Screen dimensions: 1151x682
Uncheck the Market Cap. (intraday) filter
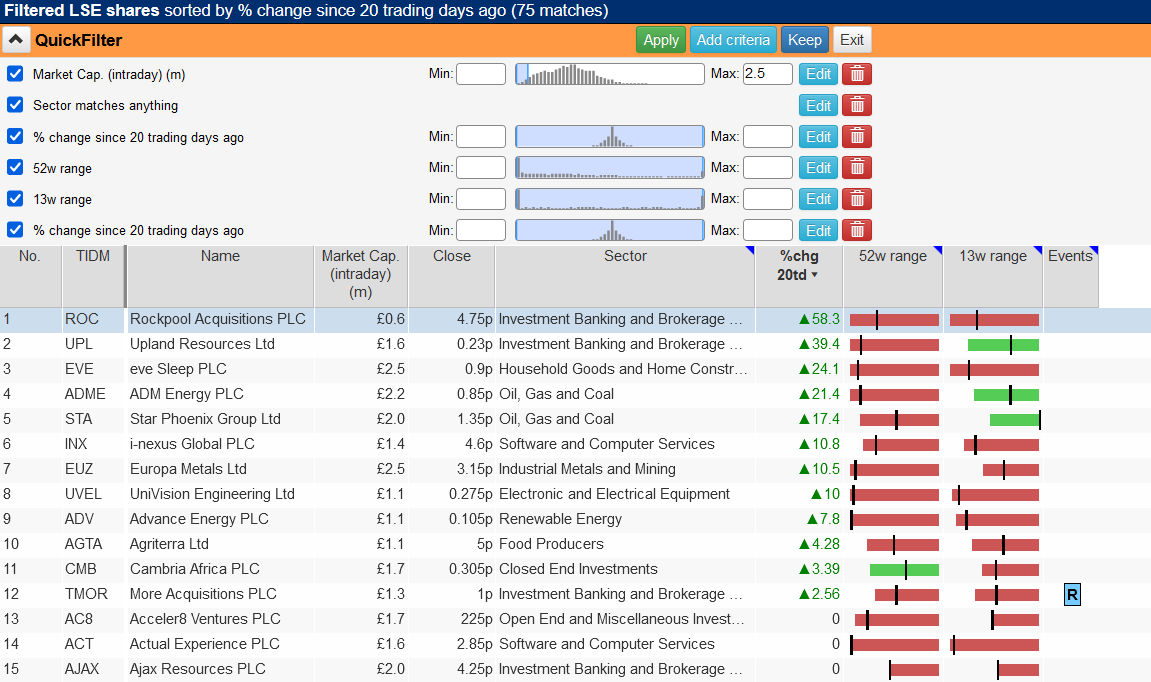(x=15, y=74)
